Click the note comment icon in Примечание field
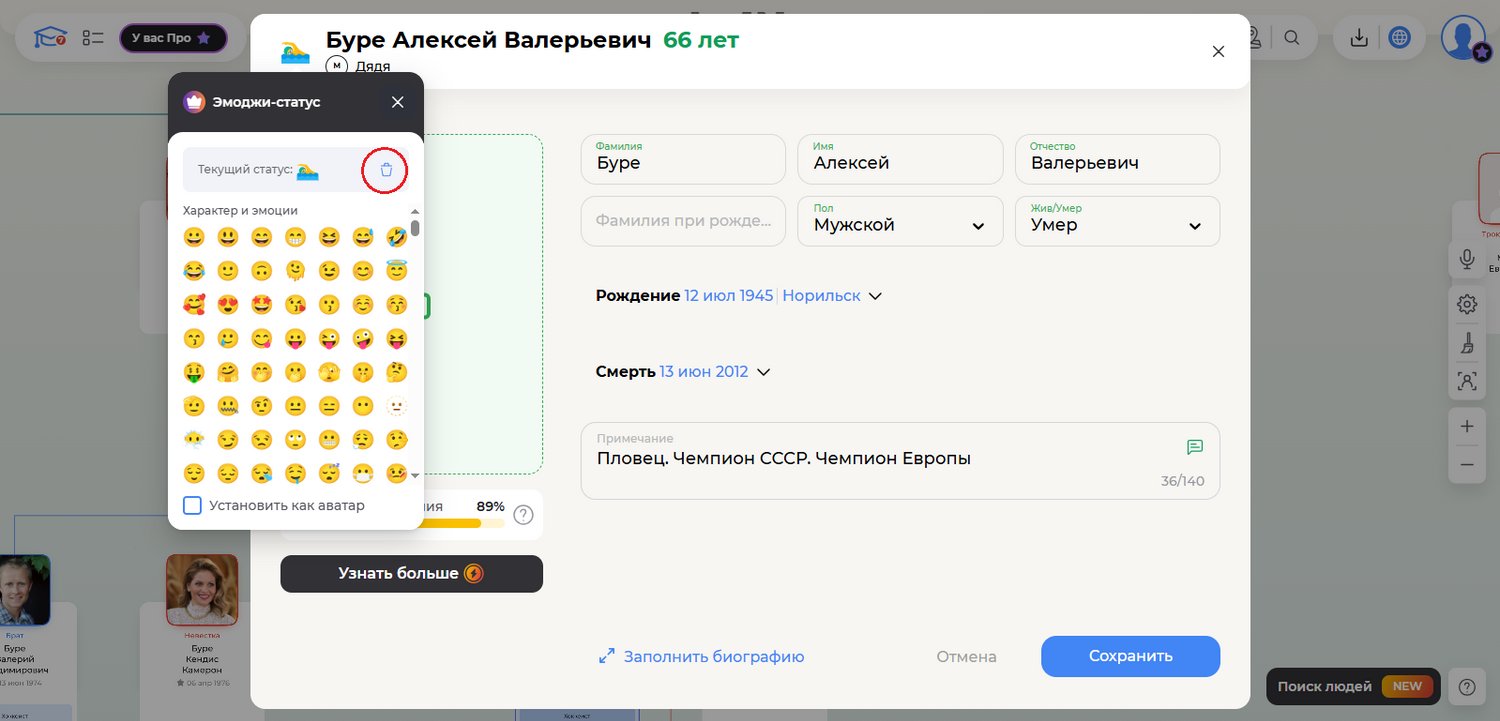The height and width of the screenshot is (721, 1500). click(1194, 447)
